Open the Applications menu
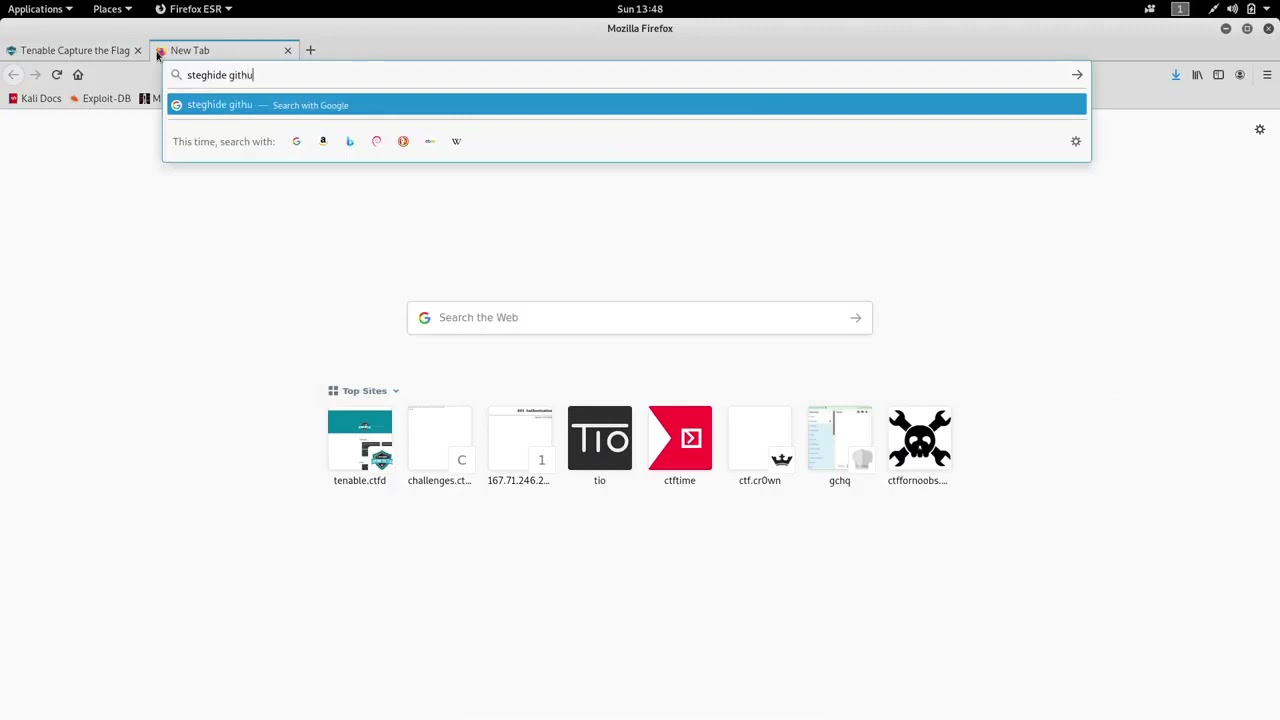The height and width of the screenshot is (720, 1280). pos(40,9)
